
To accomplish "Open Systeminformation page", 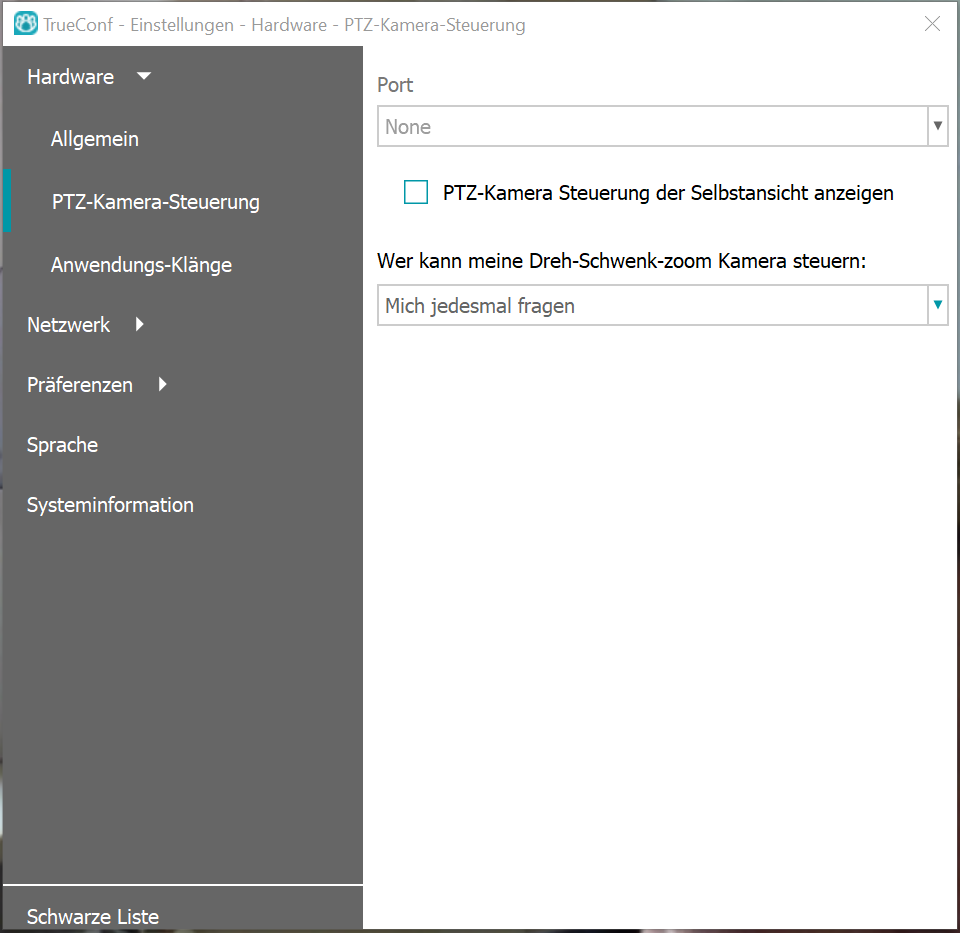I will (110, 505).
